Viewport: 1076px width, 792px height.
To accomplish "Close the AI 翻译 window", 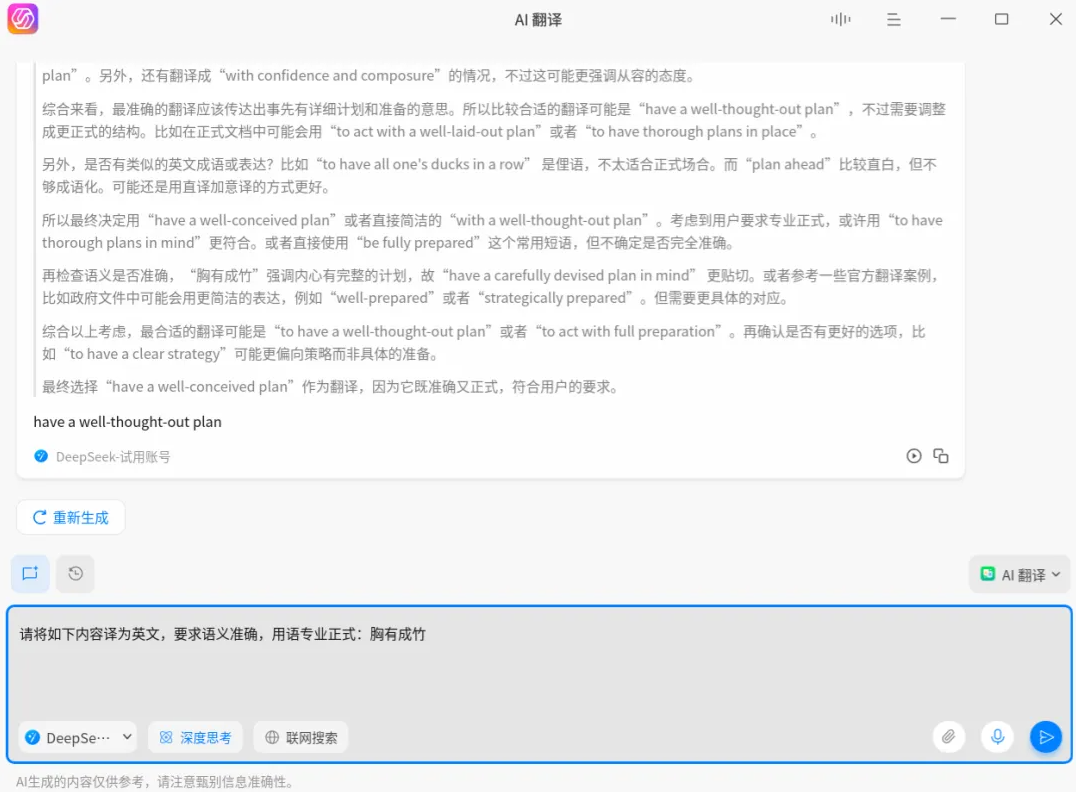I will (x=1055, y=19).
